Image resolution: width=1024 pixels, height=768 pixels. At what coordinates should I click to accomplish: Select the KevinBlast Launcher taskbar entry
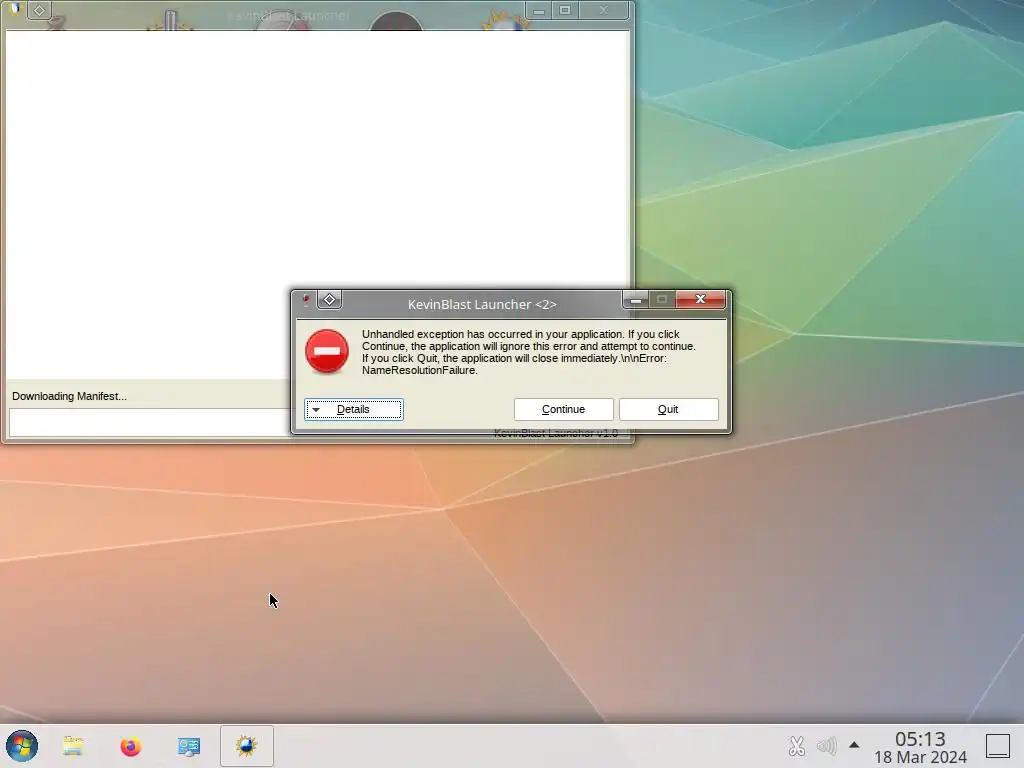246,746
